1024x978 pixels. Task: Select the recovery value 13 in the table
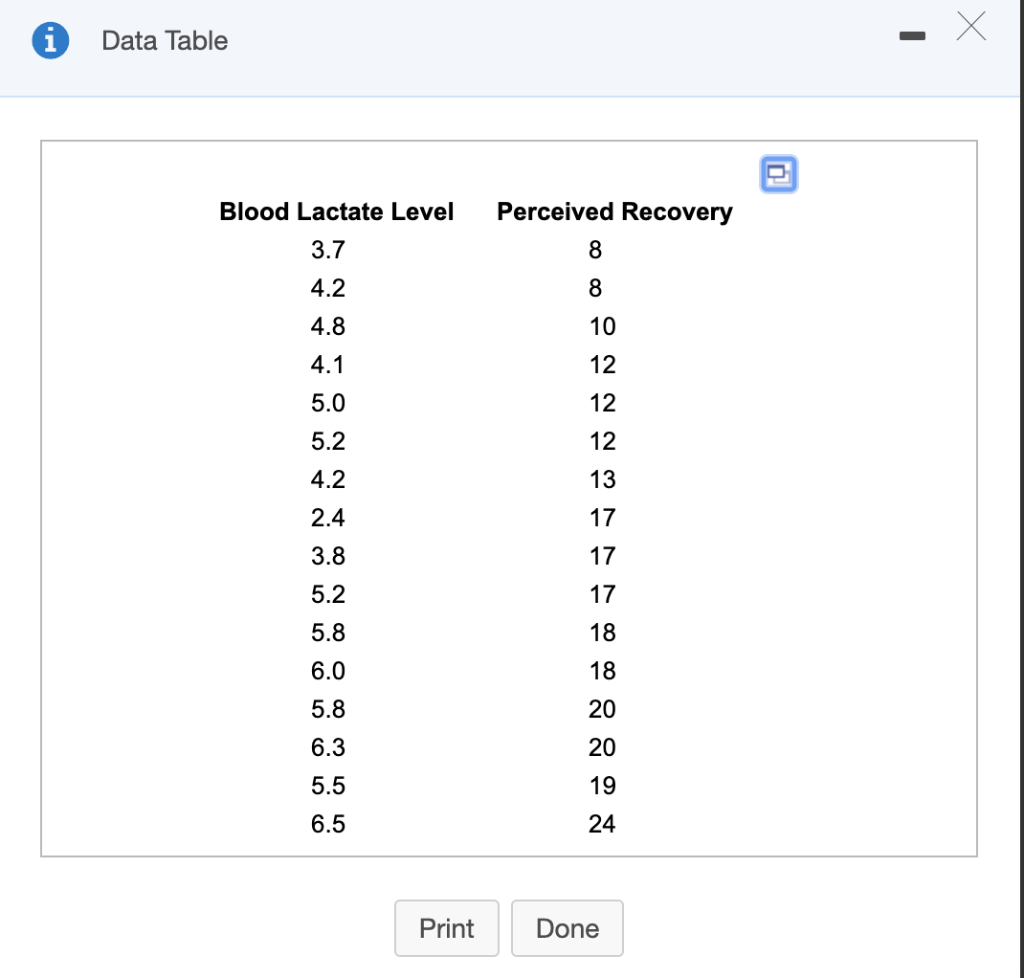[x=603, y=479]
